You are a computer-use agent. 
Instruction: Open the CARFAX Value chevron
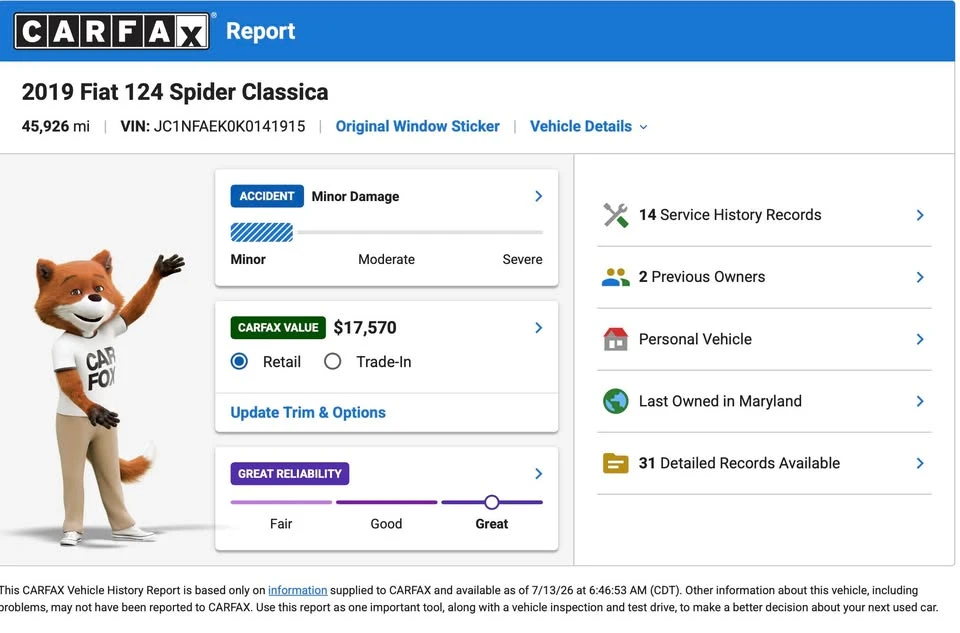click(x=539, y=328)
